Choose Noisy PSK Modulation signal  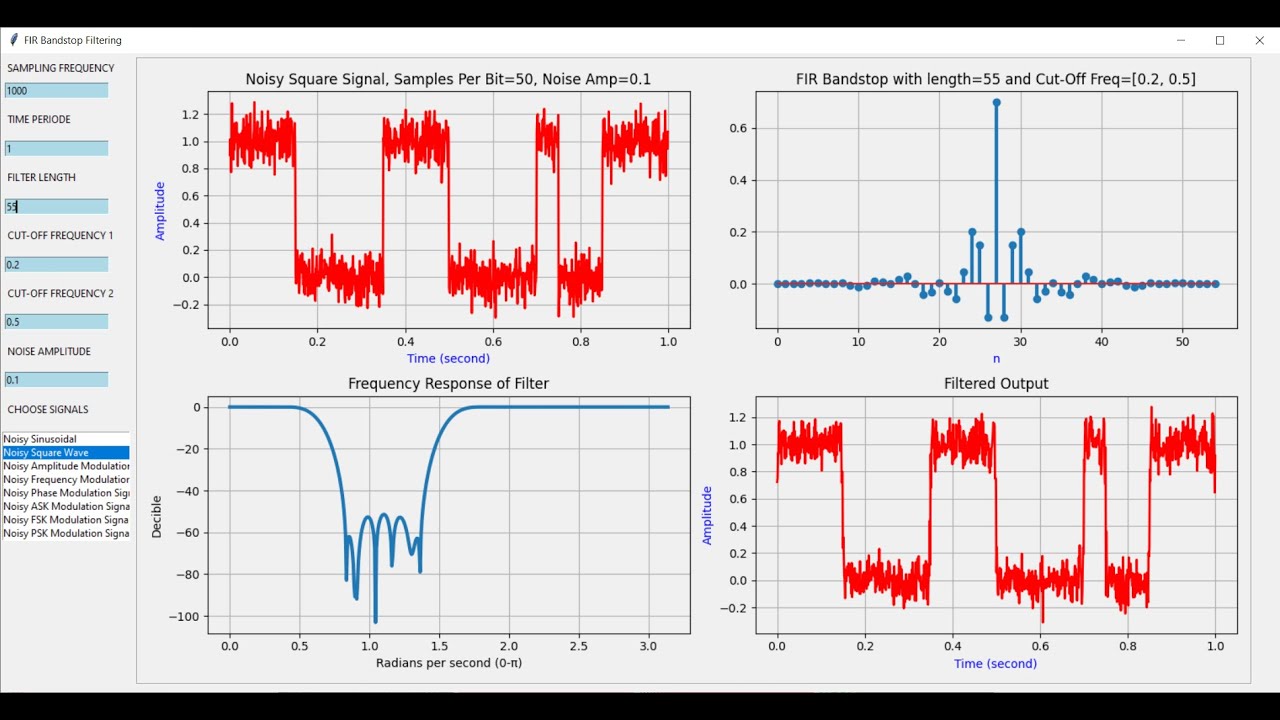tap(66, 534)
